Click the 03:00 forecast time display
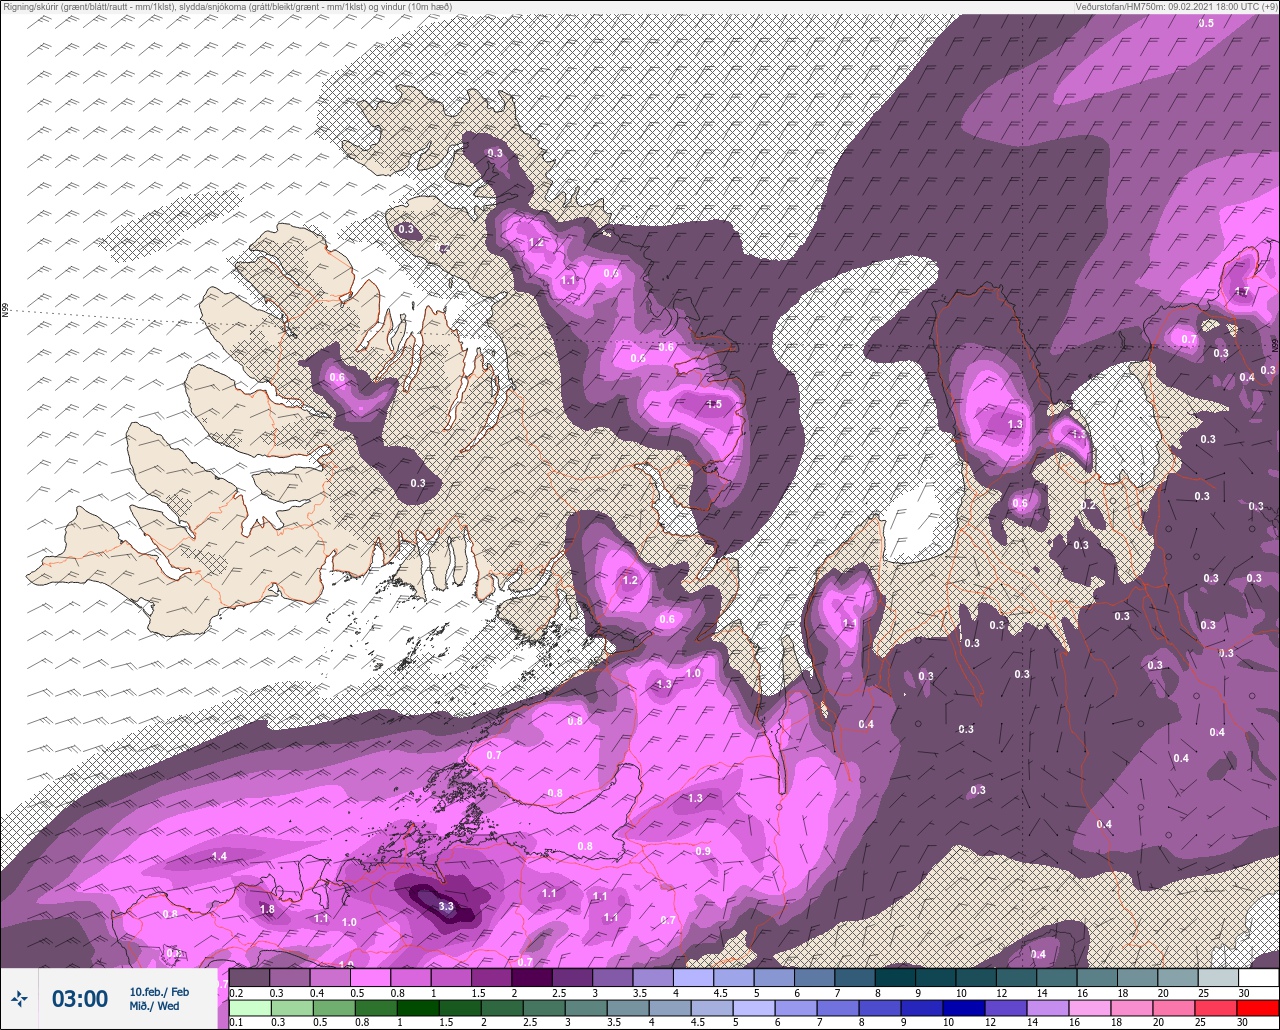Image resolution: width=1280 pixels, height=1030 pixels. tap(80, 998)
